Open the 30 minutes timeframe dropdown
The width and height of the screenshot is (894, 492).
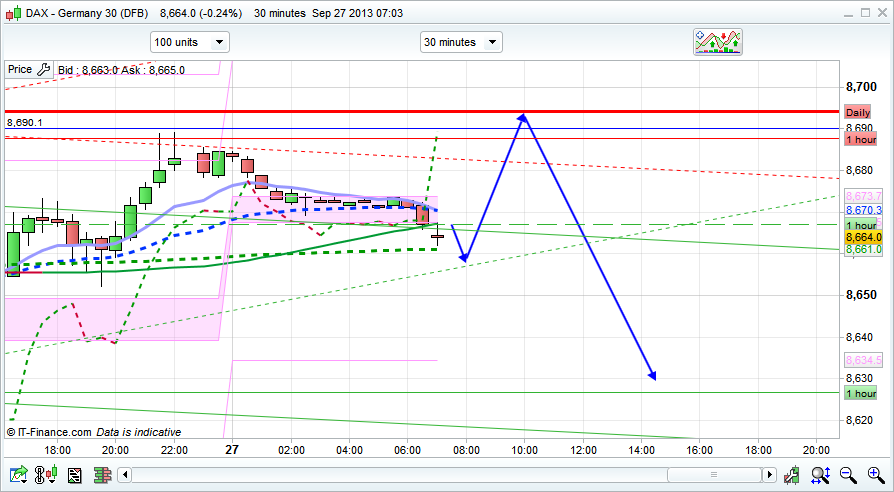460,42
